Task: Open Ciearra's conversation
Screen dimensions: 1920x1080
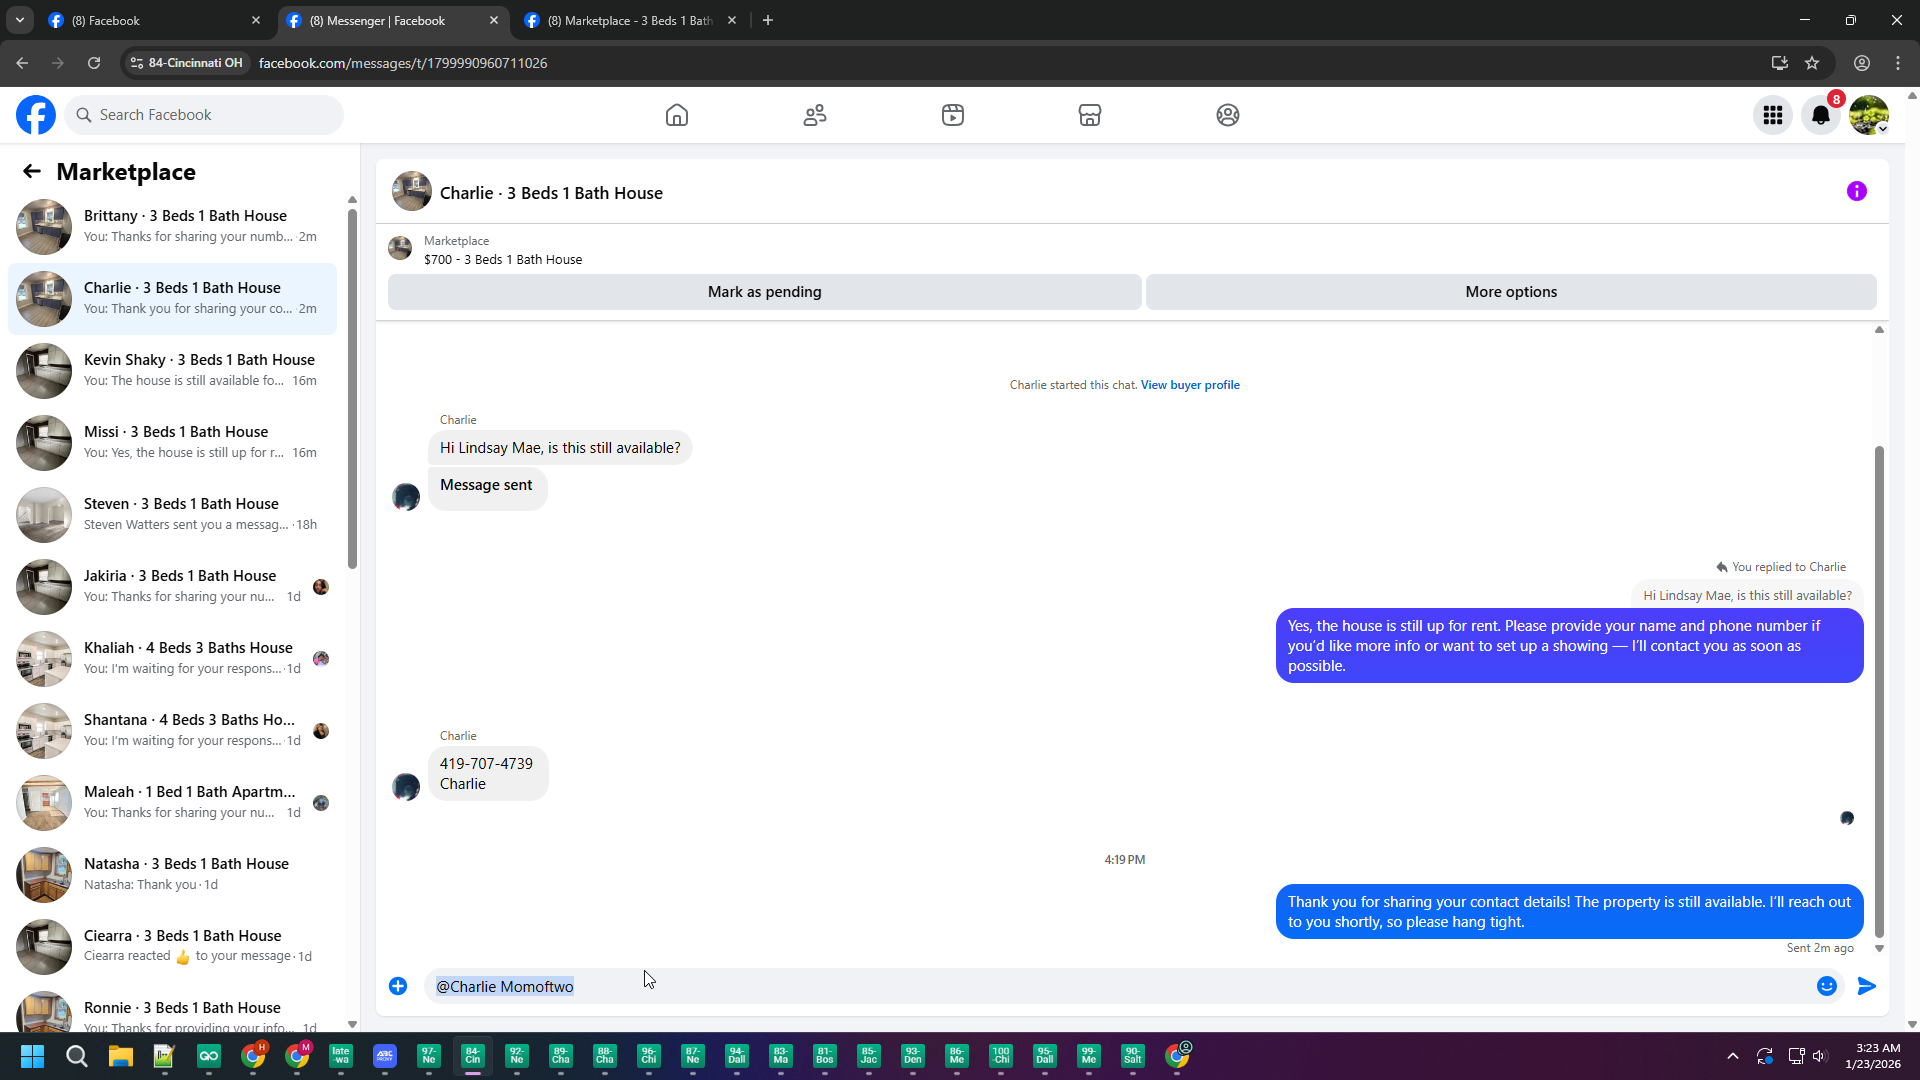Action: pos(172,947)
